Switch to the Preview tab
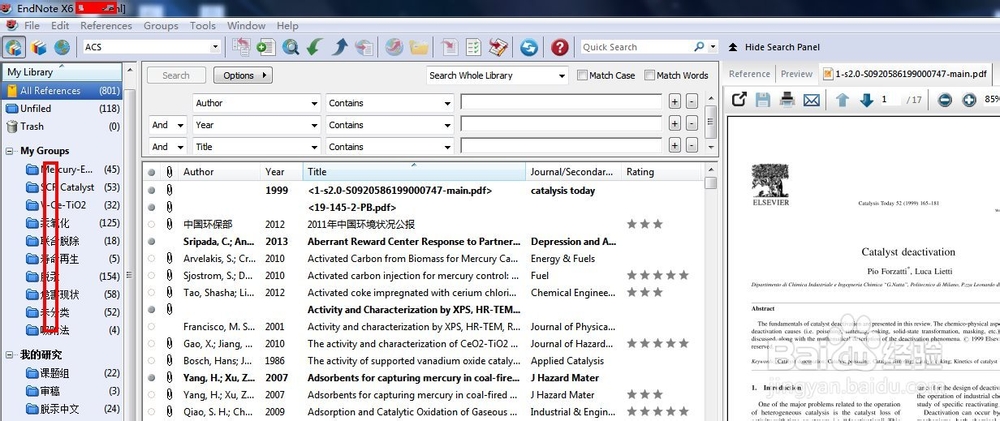Viewport: 1000px width, 421px height. (x=797, y=74)
